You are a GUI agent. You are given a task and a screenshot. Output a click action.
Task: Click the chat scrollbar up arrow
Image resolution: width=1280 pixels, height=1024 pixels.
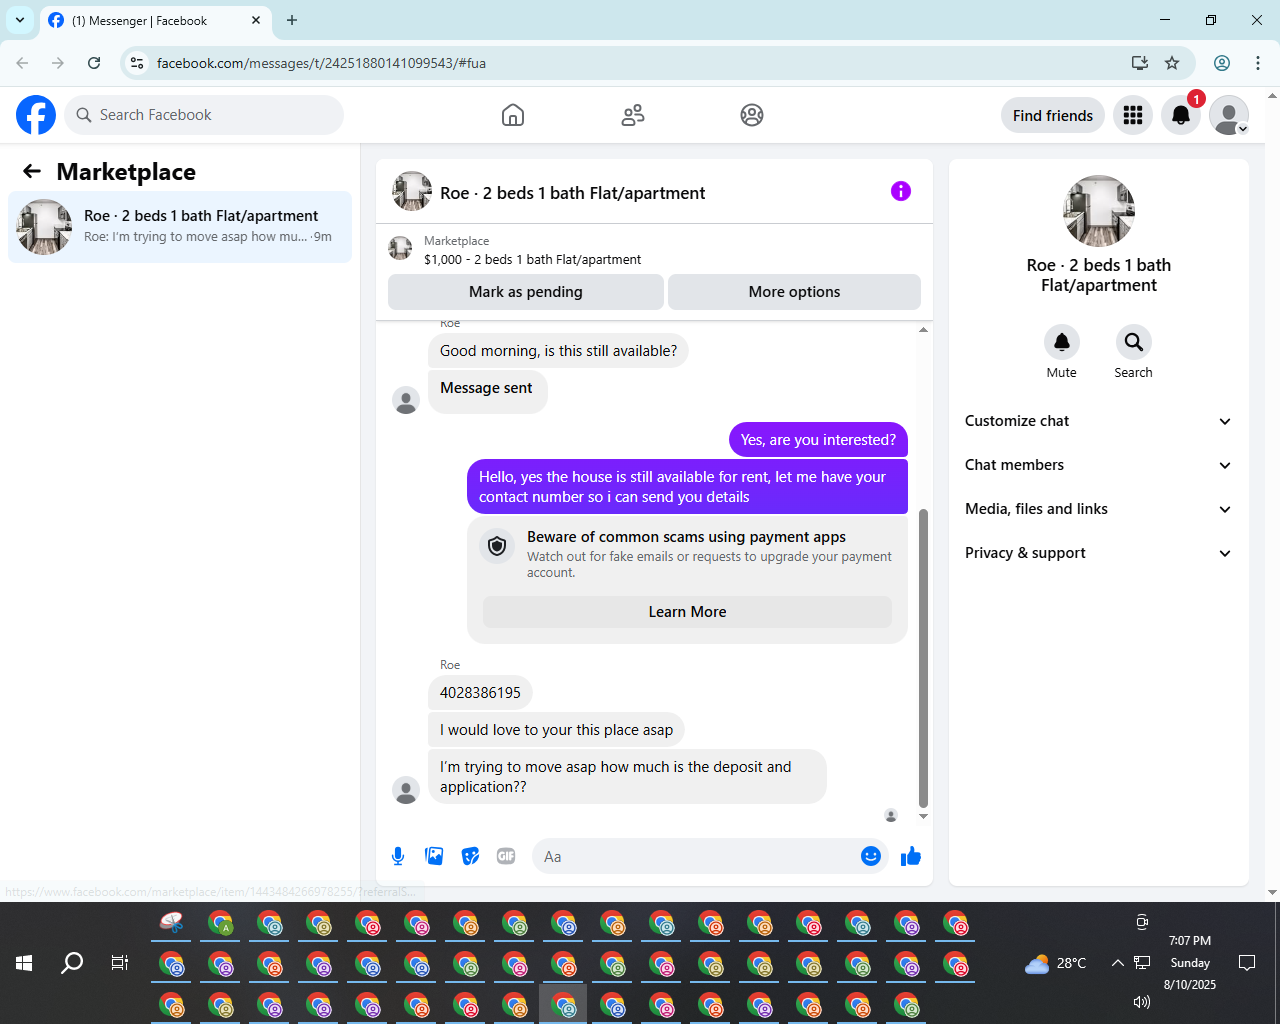(x=923, y=329)
